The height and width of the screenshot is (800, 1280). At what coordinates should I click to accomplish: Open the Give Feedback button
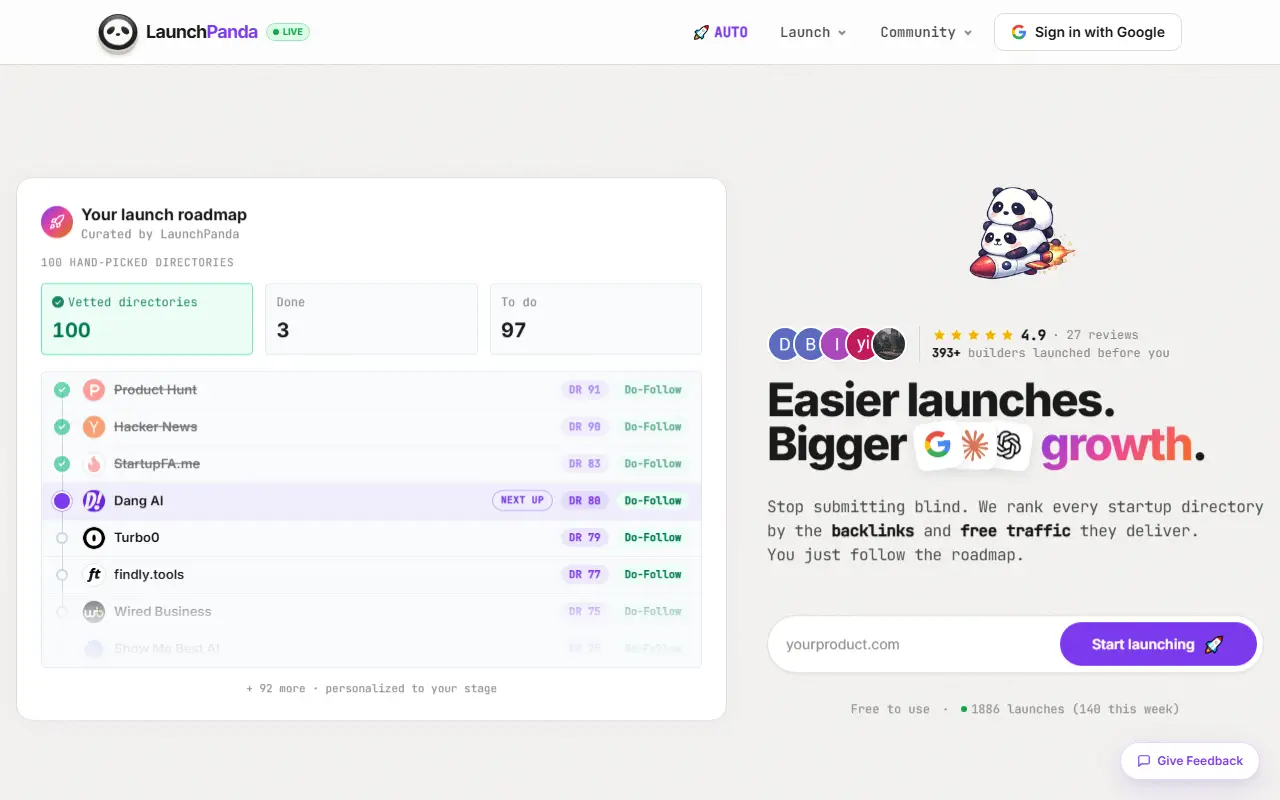click(1190, 761)
